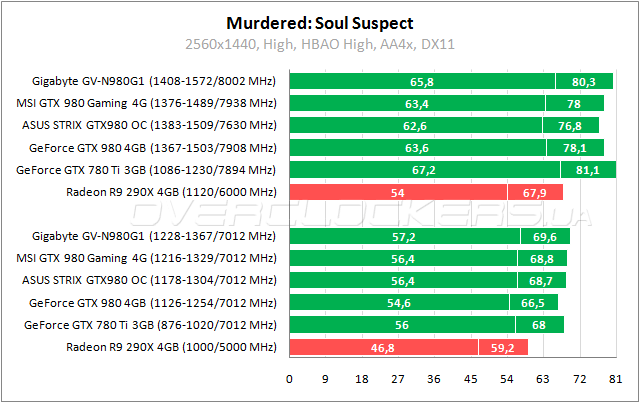The width and height of the screenshot is (640, 403).
Task: Click axis tick label 0
Action: (x=289, y=379)
